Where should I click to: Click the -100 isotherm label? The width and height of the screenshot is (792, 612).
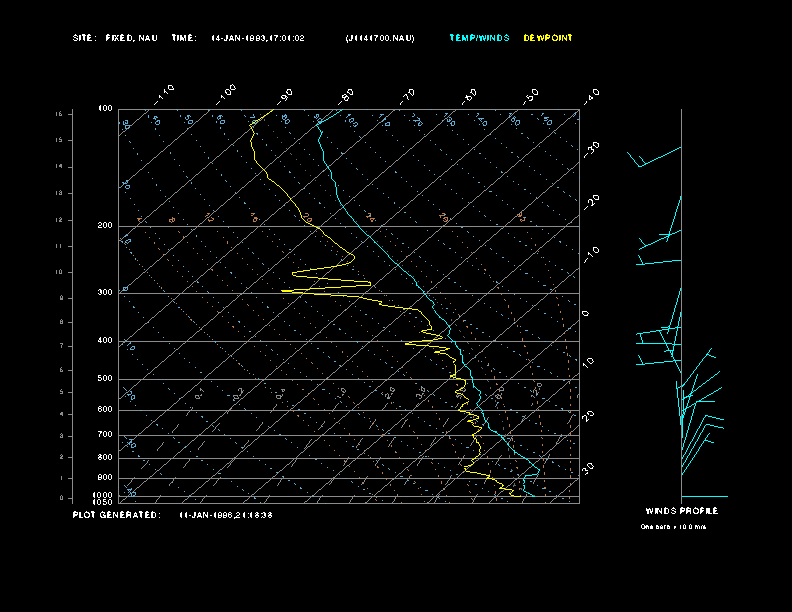click(x=225, y=94)
